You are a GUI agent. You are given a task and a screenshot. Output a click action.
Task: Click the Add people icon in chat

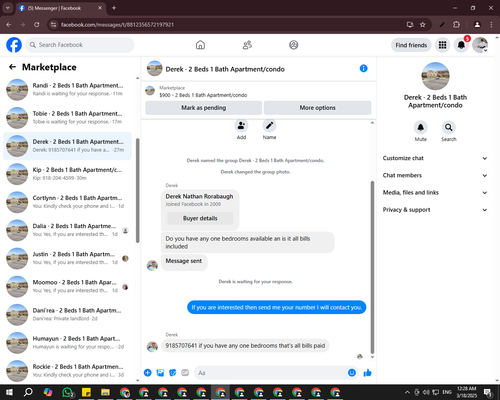(241, 126)
